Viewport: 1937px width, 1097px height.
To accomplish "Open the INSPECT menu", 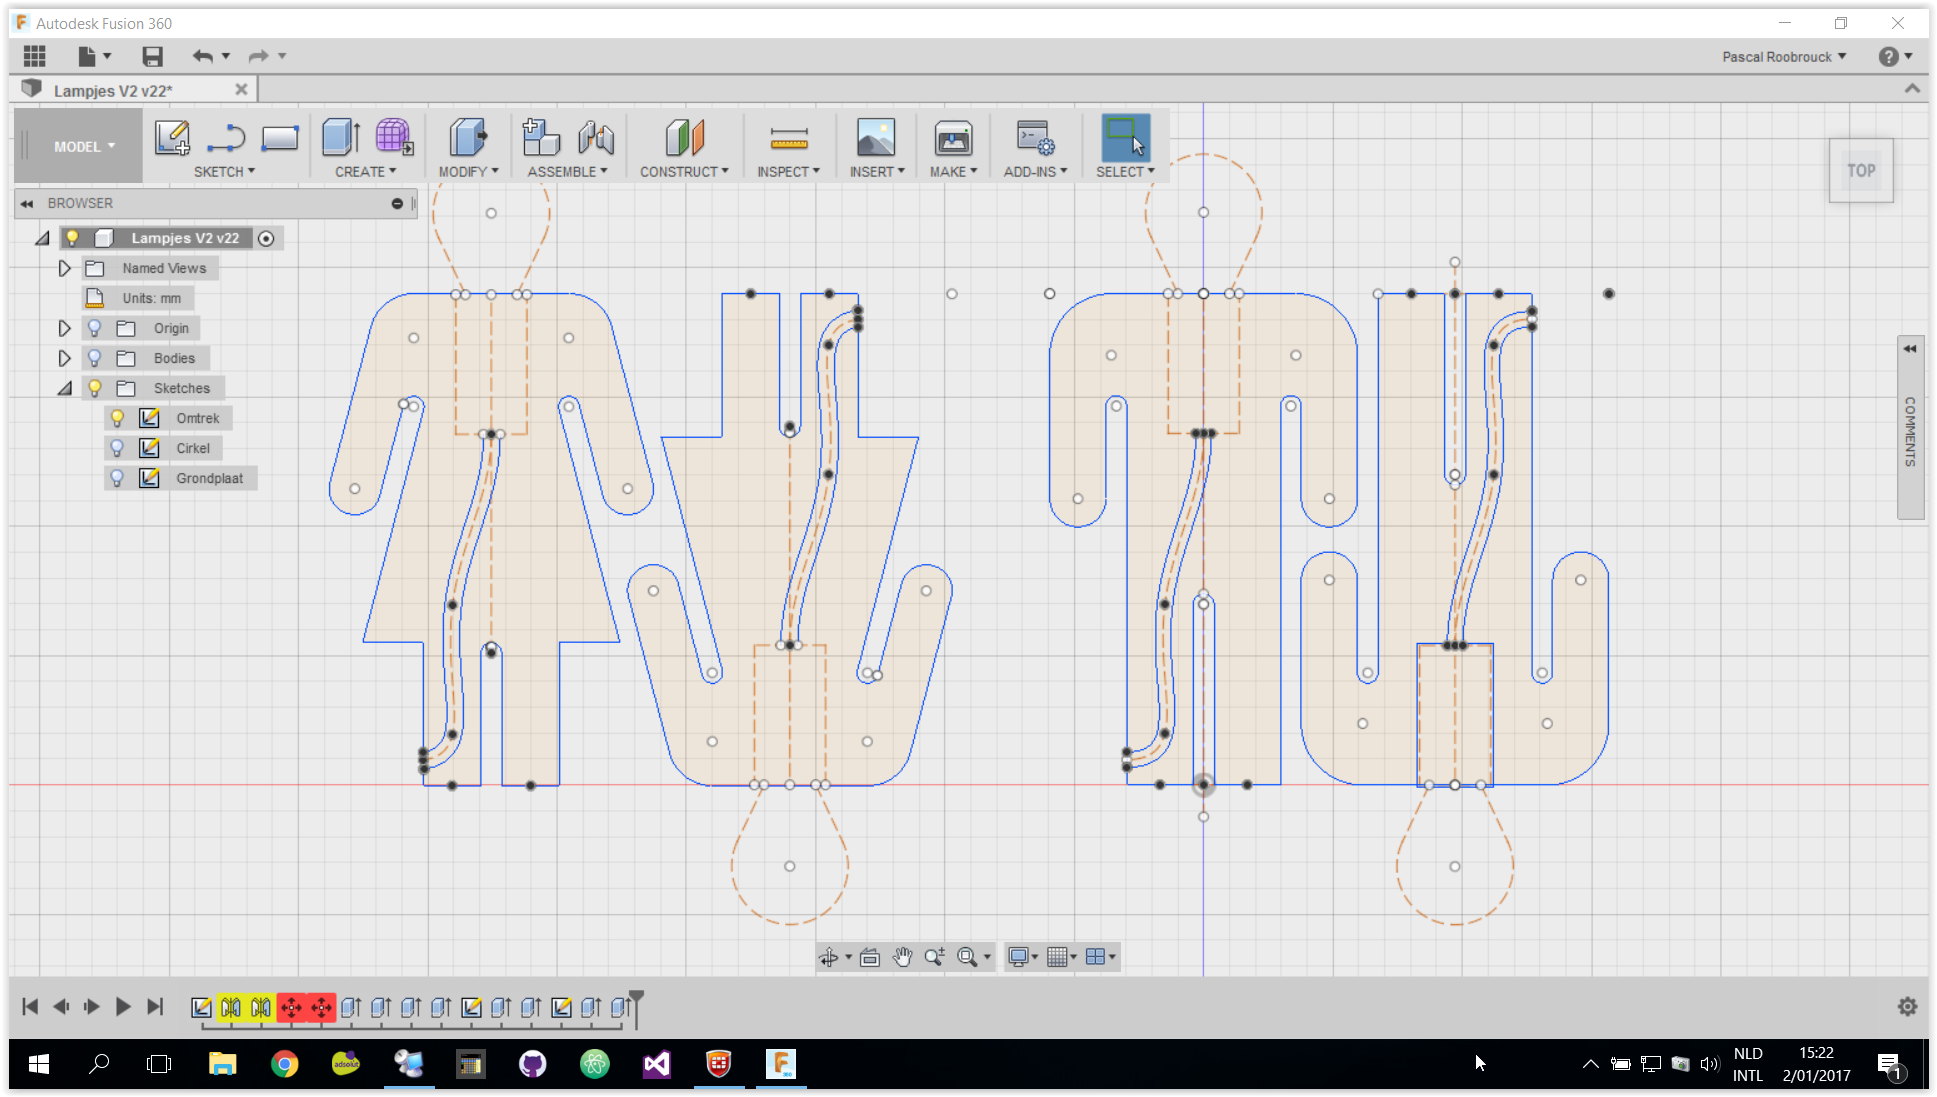I will pyautogui.click(x=788, y=172).
